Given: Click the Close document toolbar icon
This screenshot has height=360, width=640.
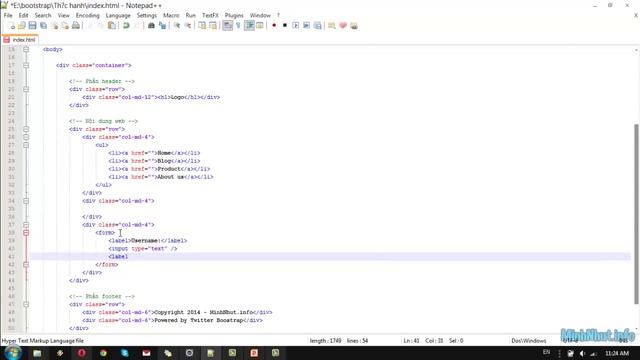Looking at the screenshot, I should coord(54,26).
